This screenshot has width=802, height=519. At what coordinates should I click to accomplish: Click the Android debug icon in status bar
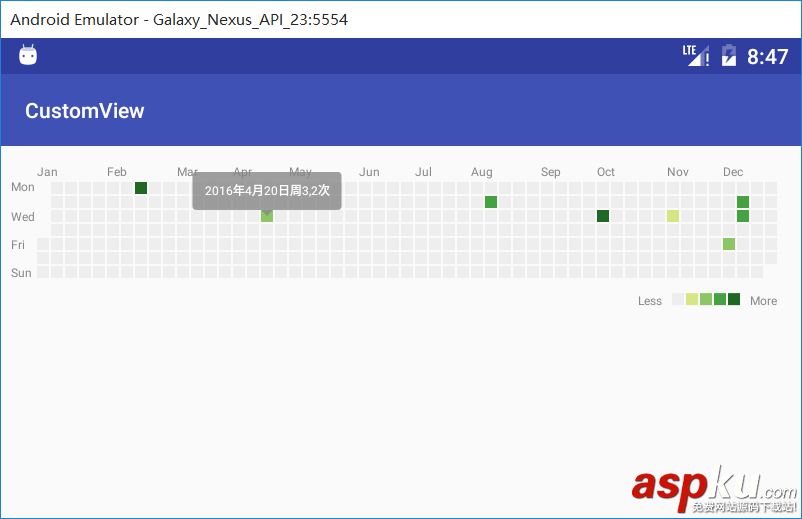(28, 56)
